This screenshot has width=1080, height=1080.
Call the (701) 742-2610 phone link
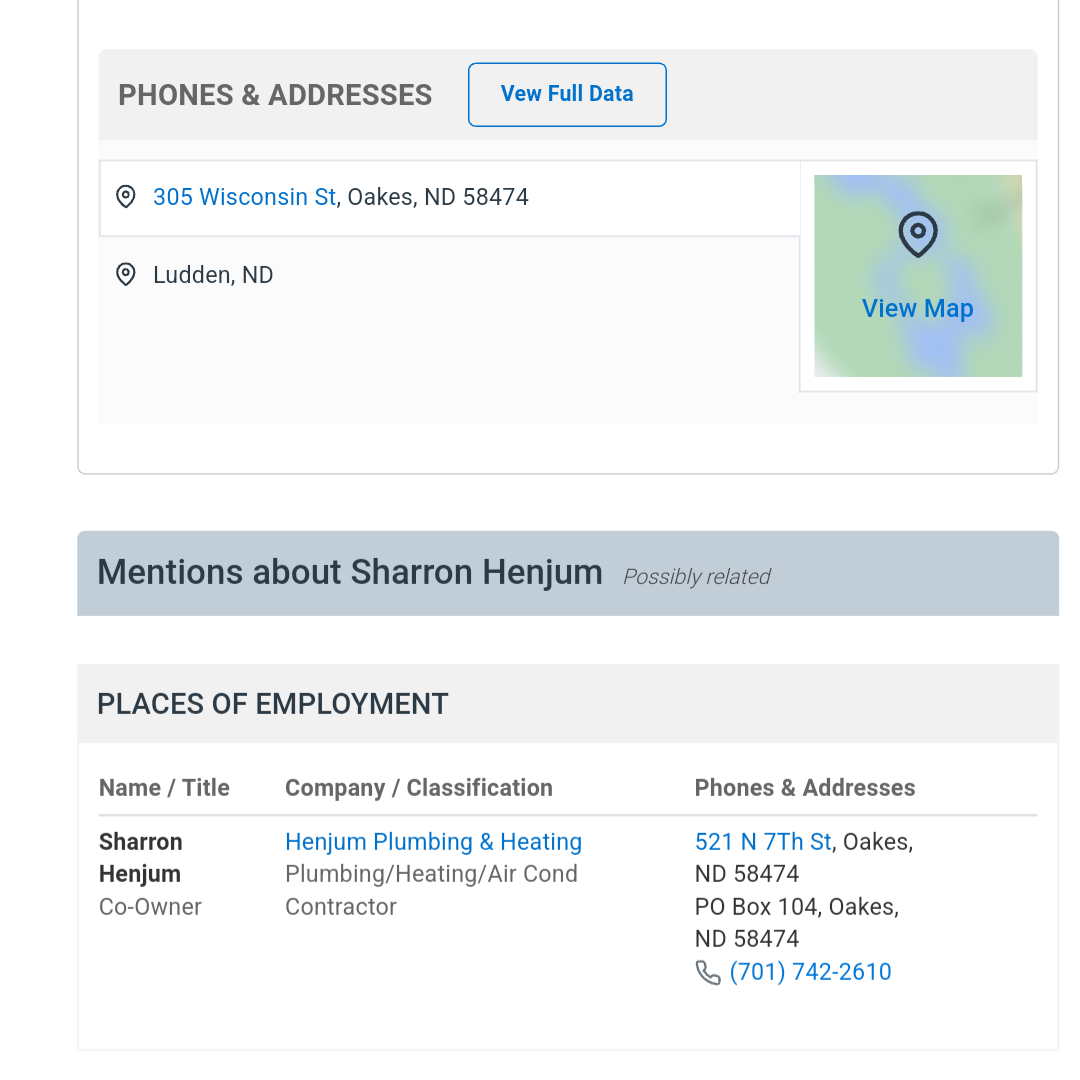pyautogui.click(x=810, y=972)
